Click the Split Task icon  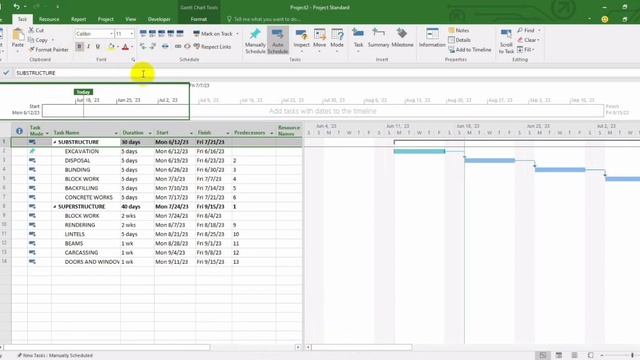tap(165, 47)
